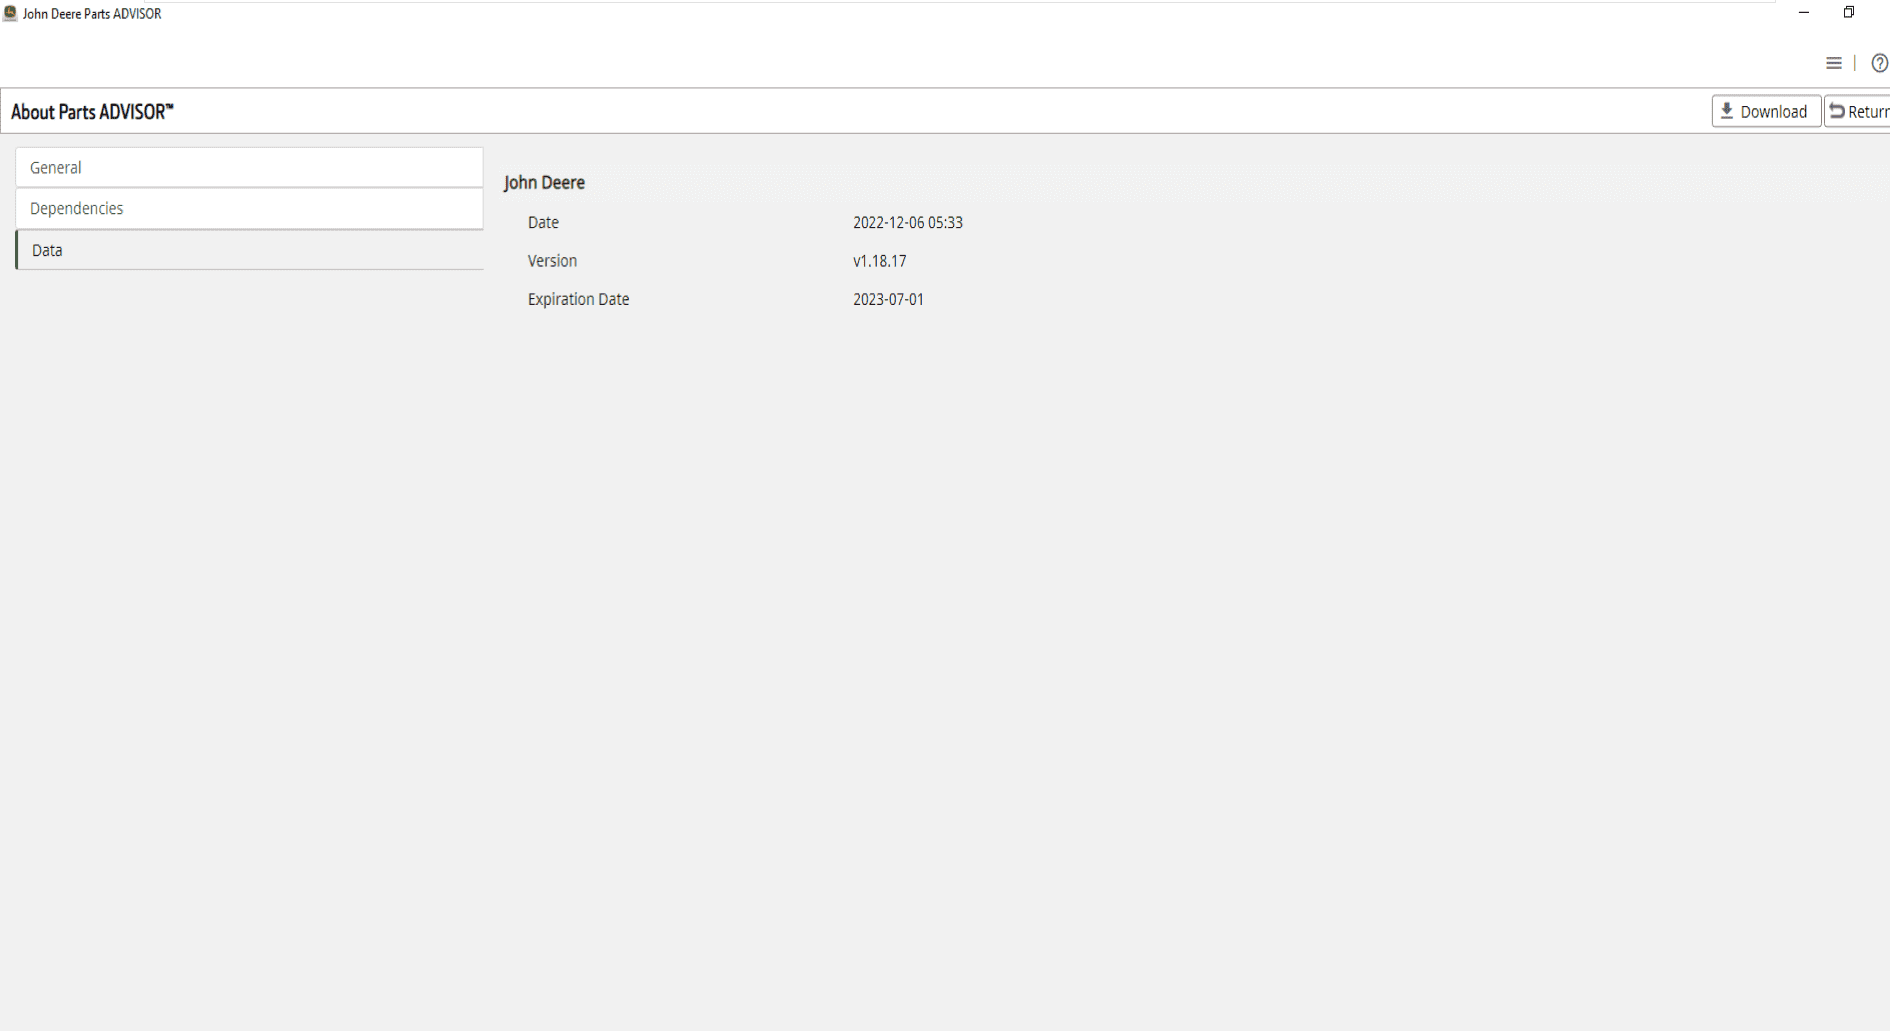Click the expiration value 2023-07-01
Viewport: 1890px width, 1031px height.
coord(888,299)
